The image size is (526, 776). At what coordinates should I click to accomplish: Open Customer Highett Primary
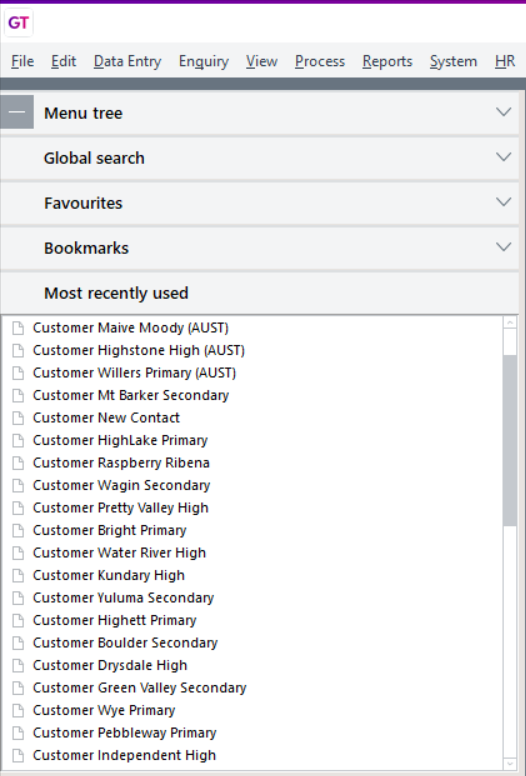coord(115,621)
